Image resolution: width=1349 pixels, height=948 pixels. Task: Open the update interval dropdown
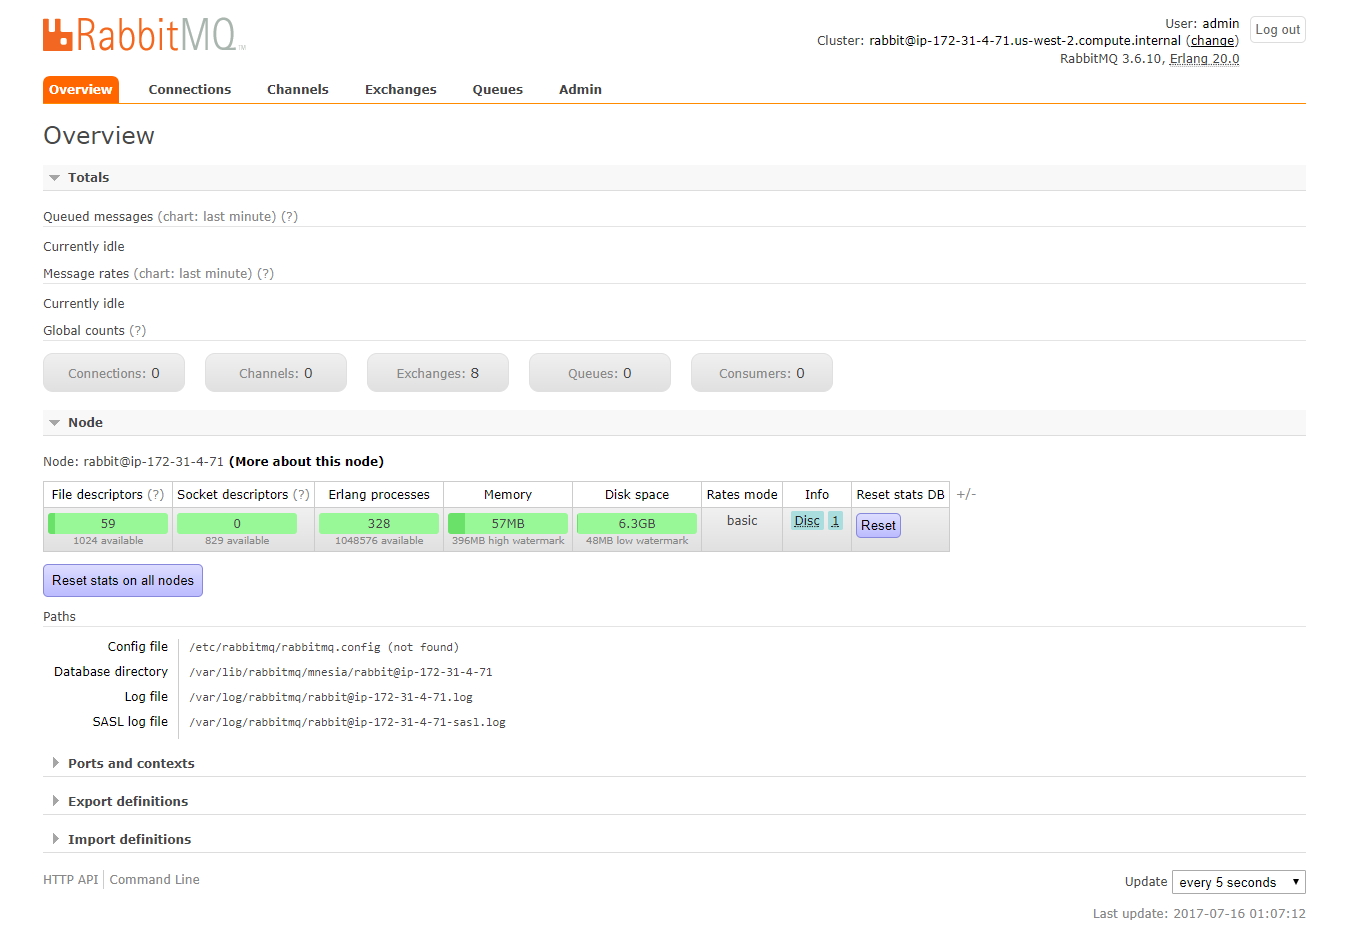(1237, 882)
